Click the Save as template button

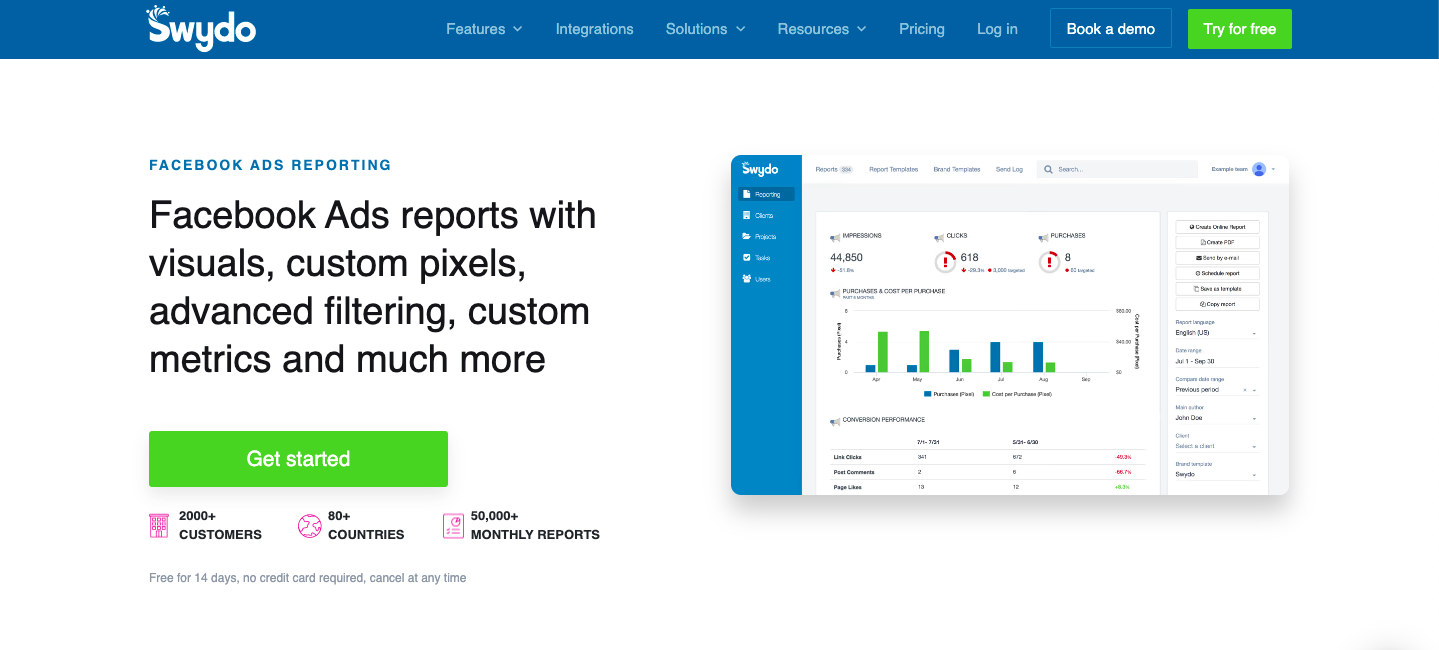(1217, 288)
